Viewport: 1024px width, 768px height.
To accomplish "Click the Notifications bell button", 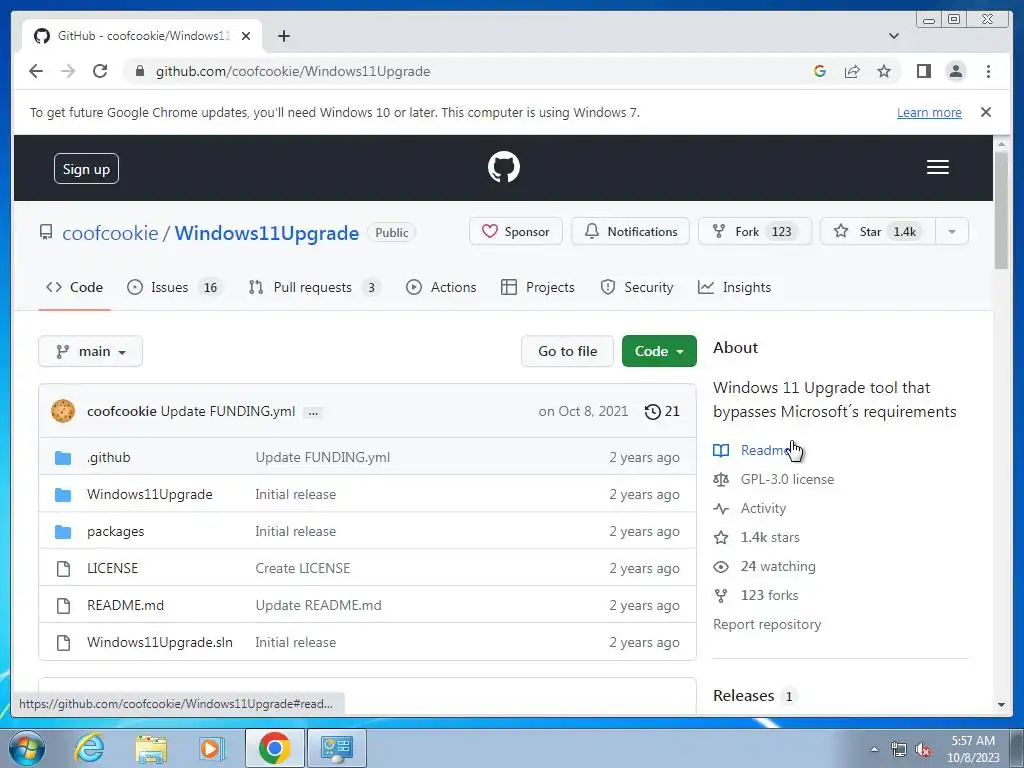I will point(630,232).
